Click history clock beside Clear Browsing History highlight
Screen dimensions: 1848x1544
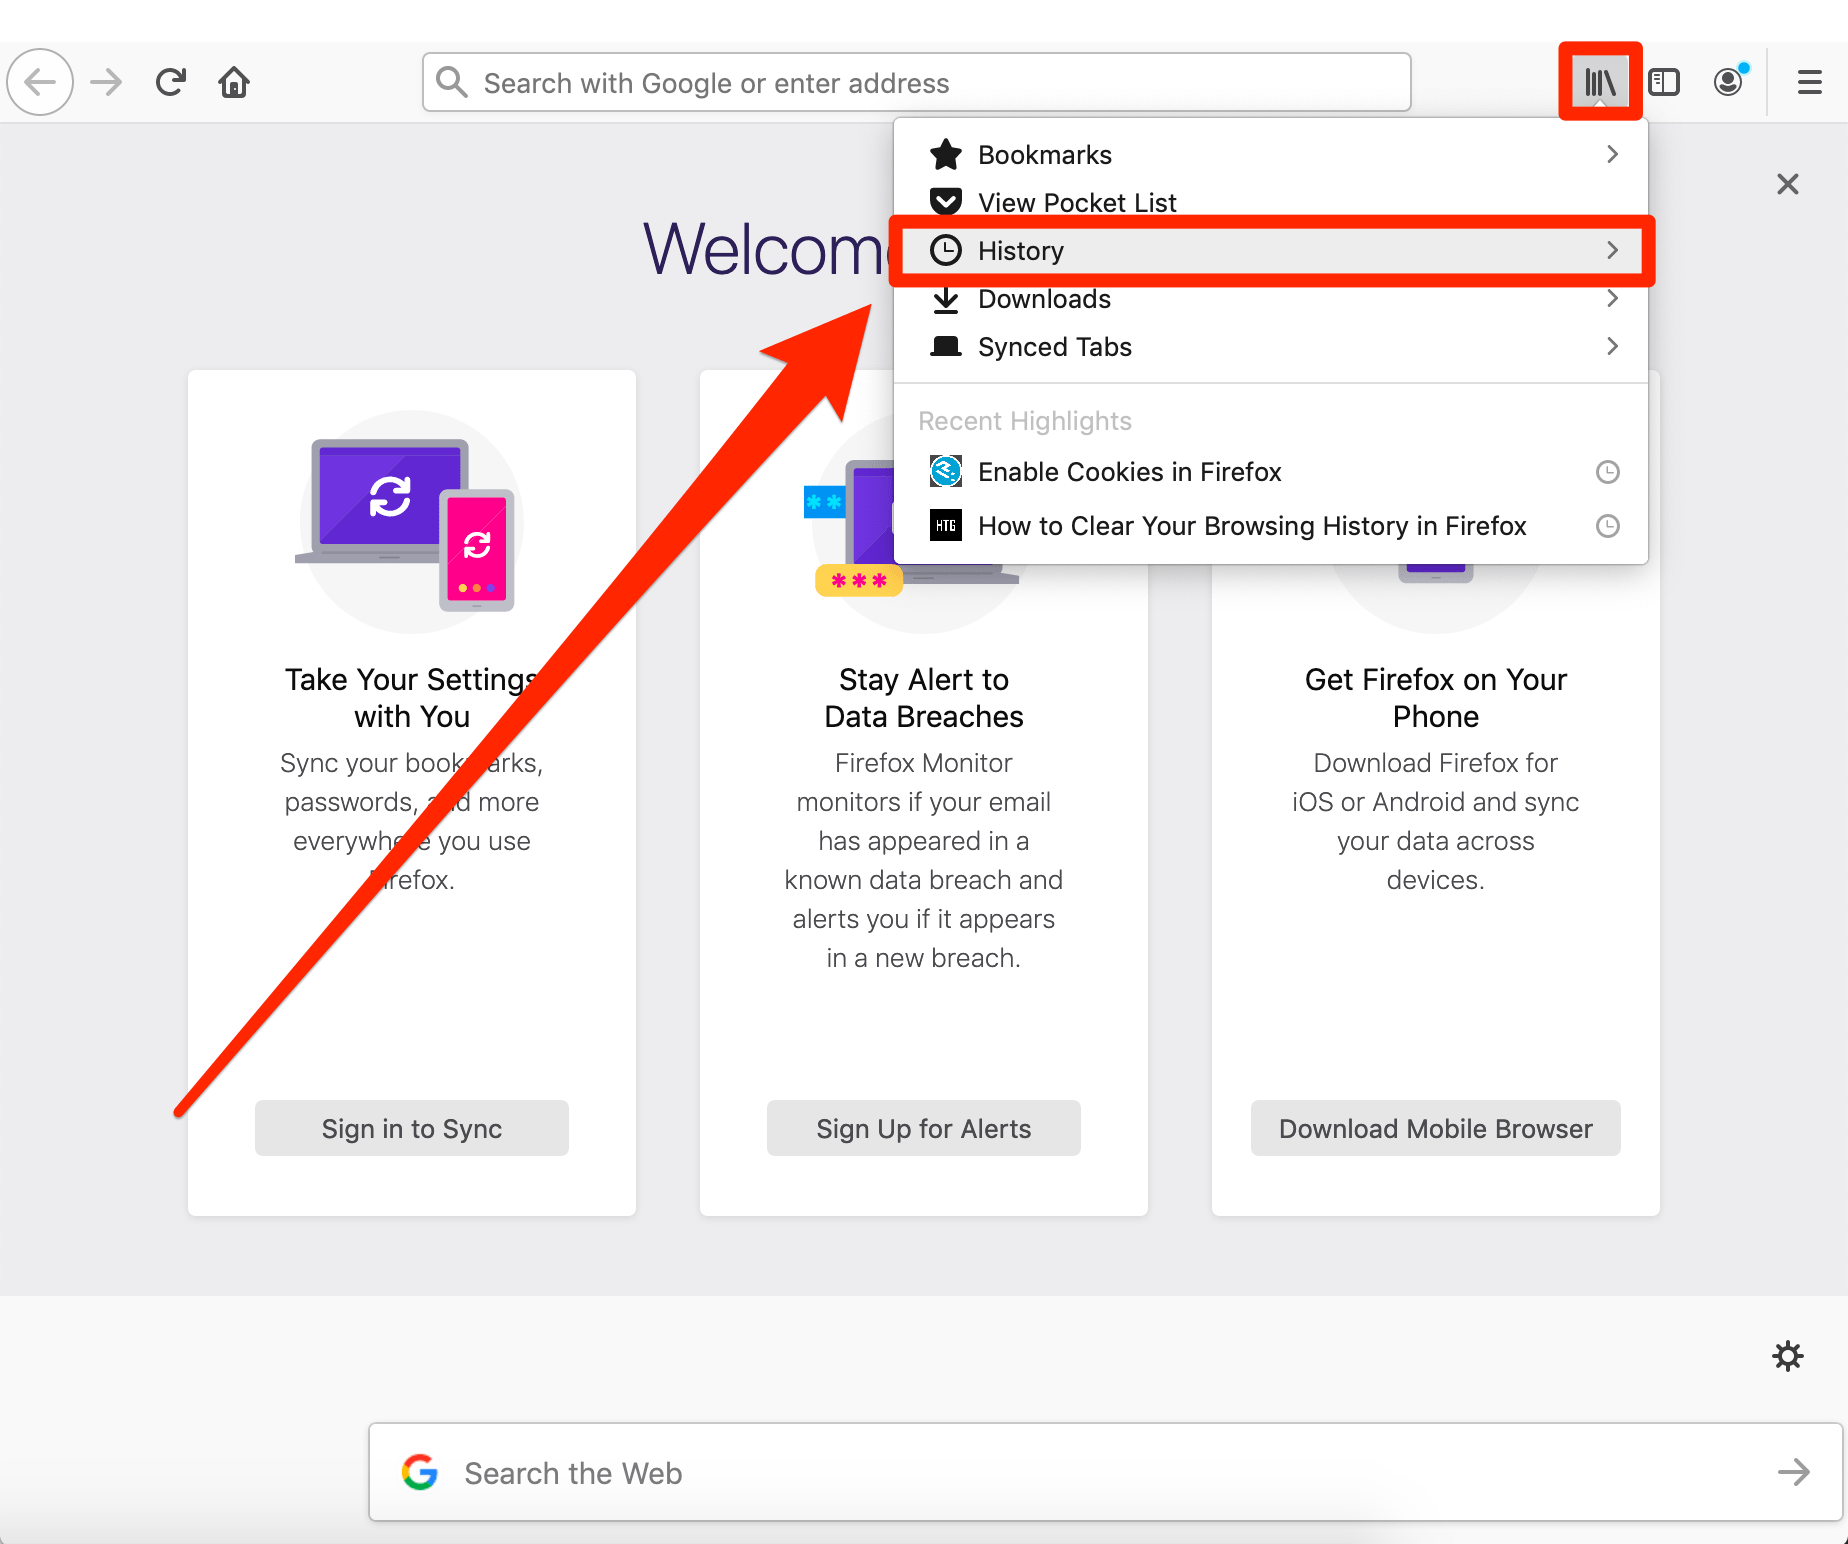coord(1608,526)
